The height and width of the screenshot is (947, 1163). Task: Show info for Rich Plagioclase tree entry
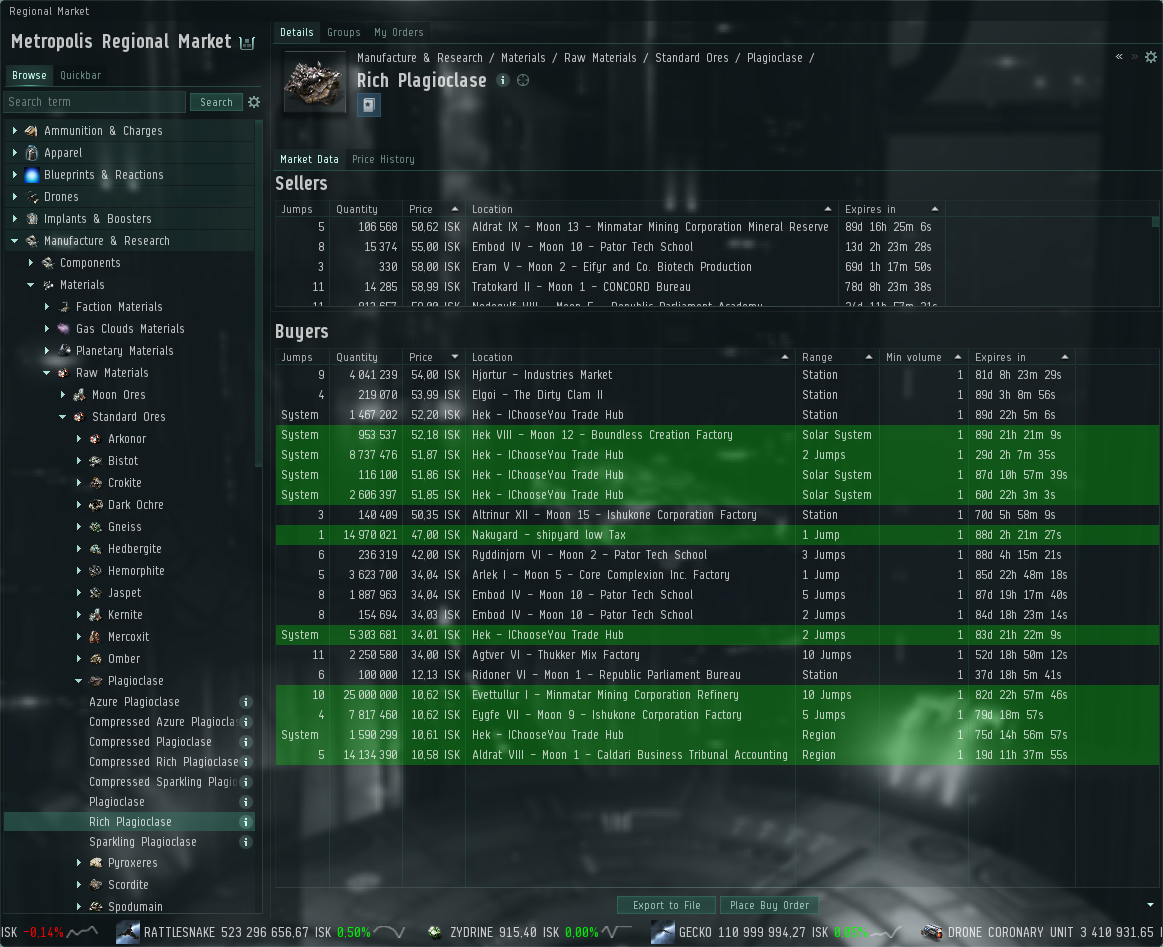coord(246,822)
